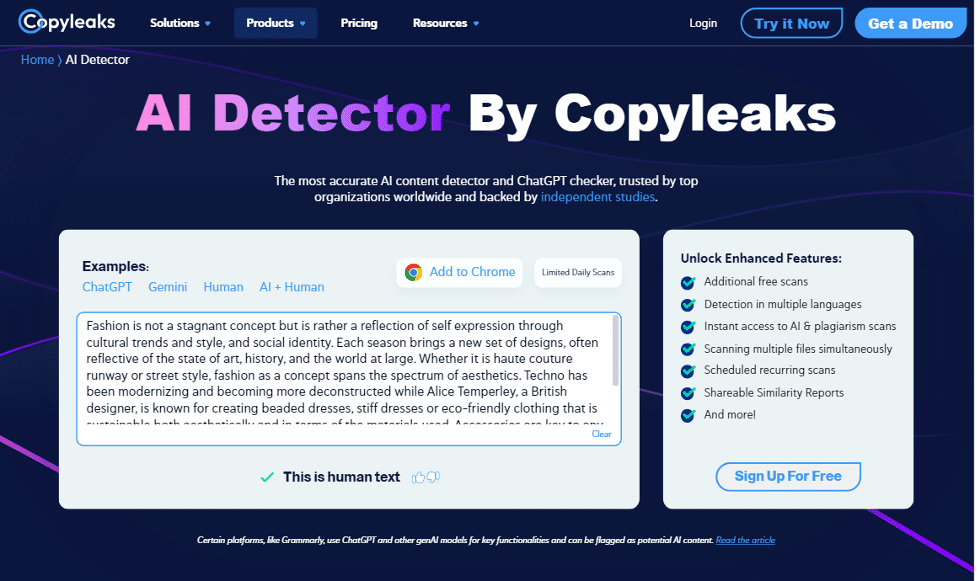Open the Solutions dropdown menu
Viewport: 977px width, 581px height.
[x=180, y=22]
